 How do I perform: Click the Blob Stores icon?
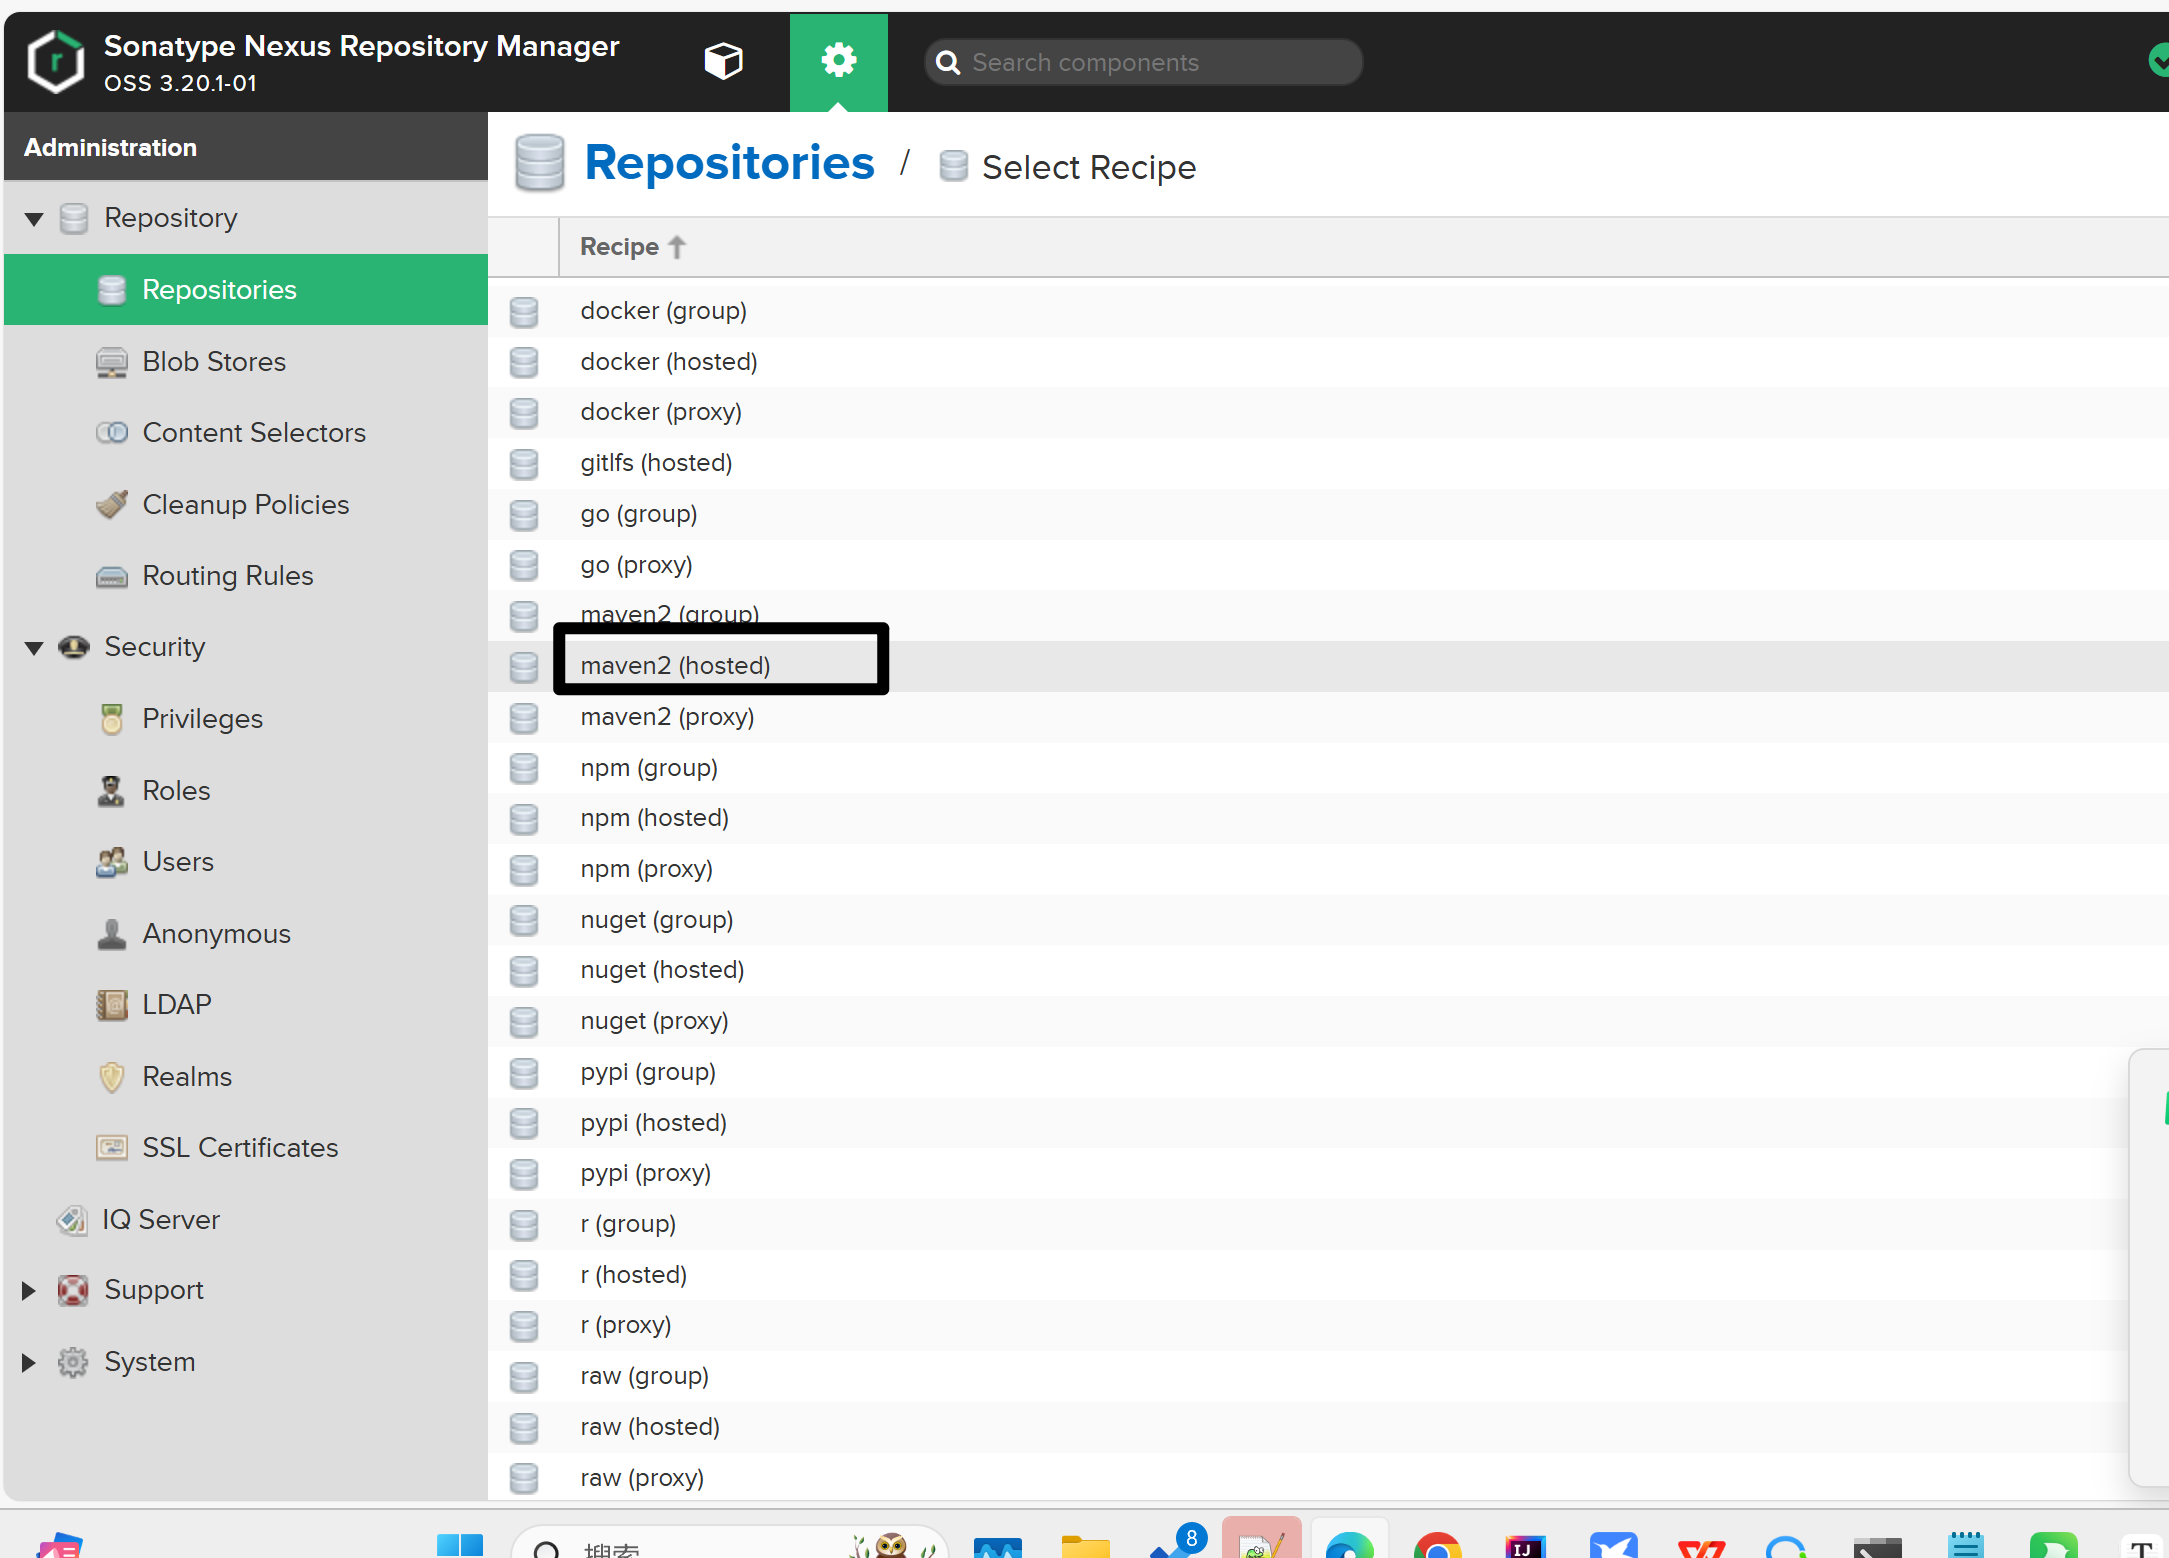coord(112,362)
